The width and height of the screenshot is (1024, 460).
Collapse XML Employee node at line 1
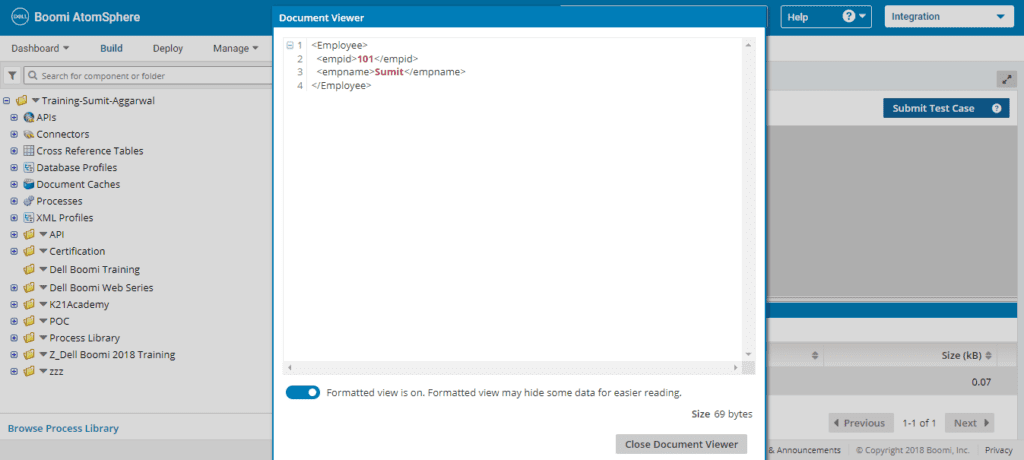[289, 45]
